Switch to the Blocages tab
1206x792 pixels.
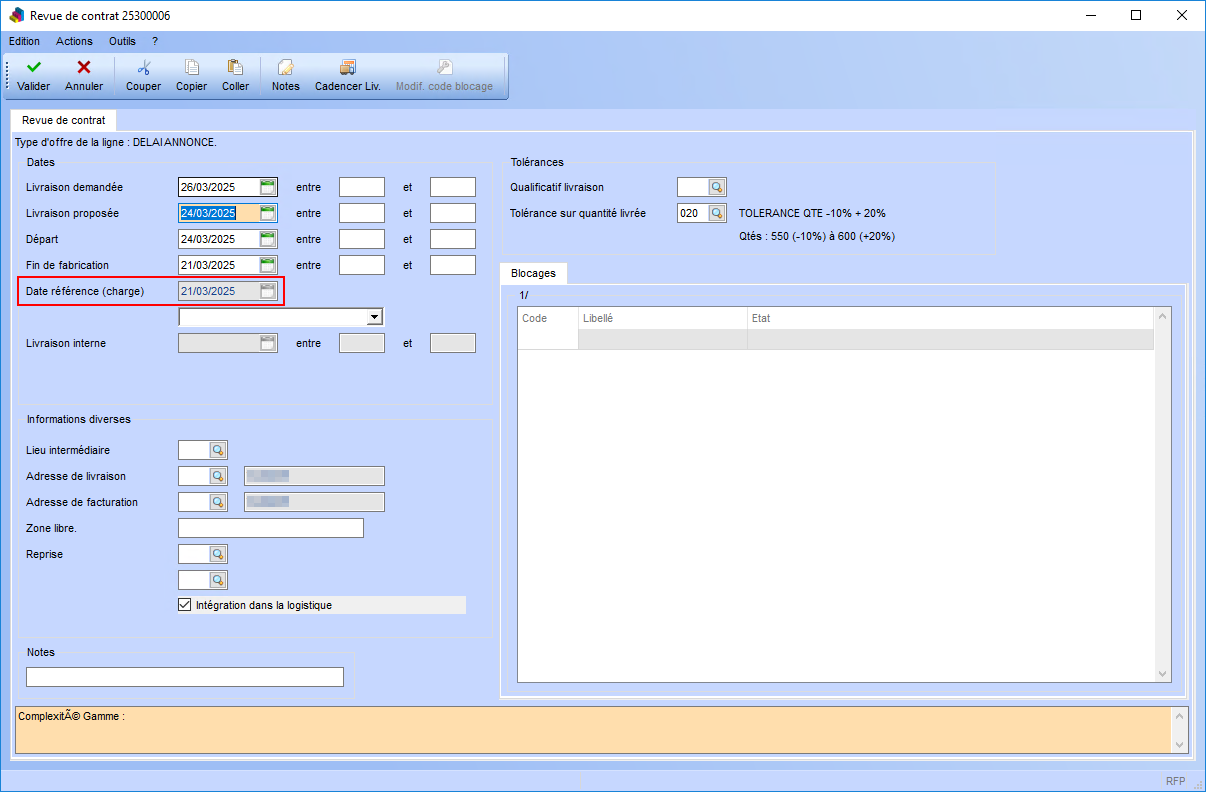point(533,273)
